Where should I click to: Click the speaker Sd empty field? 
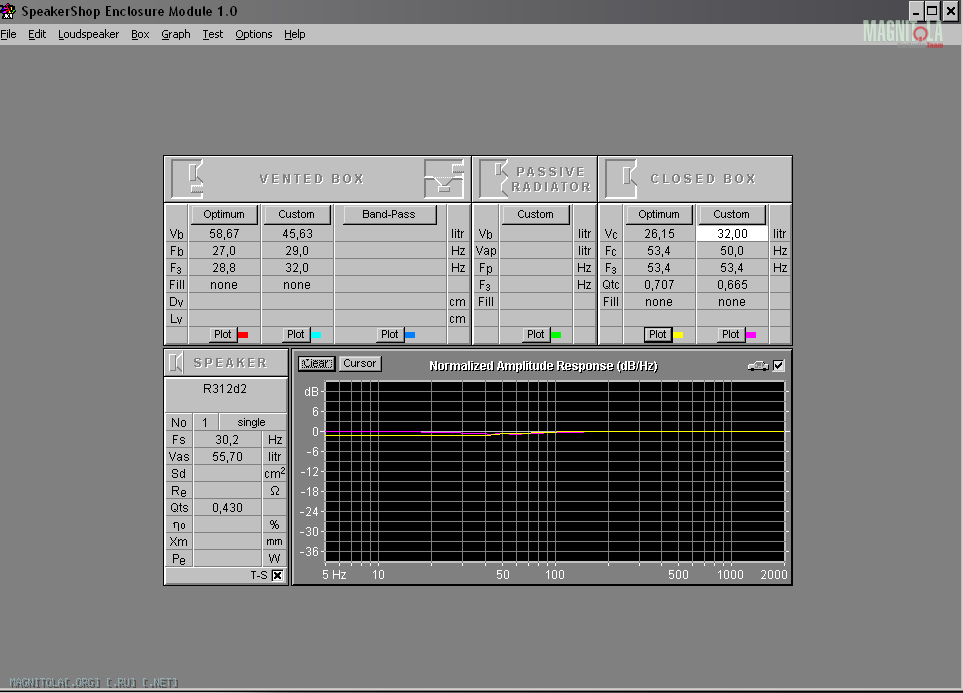click(x=227, y=474)
